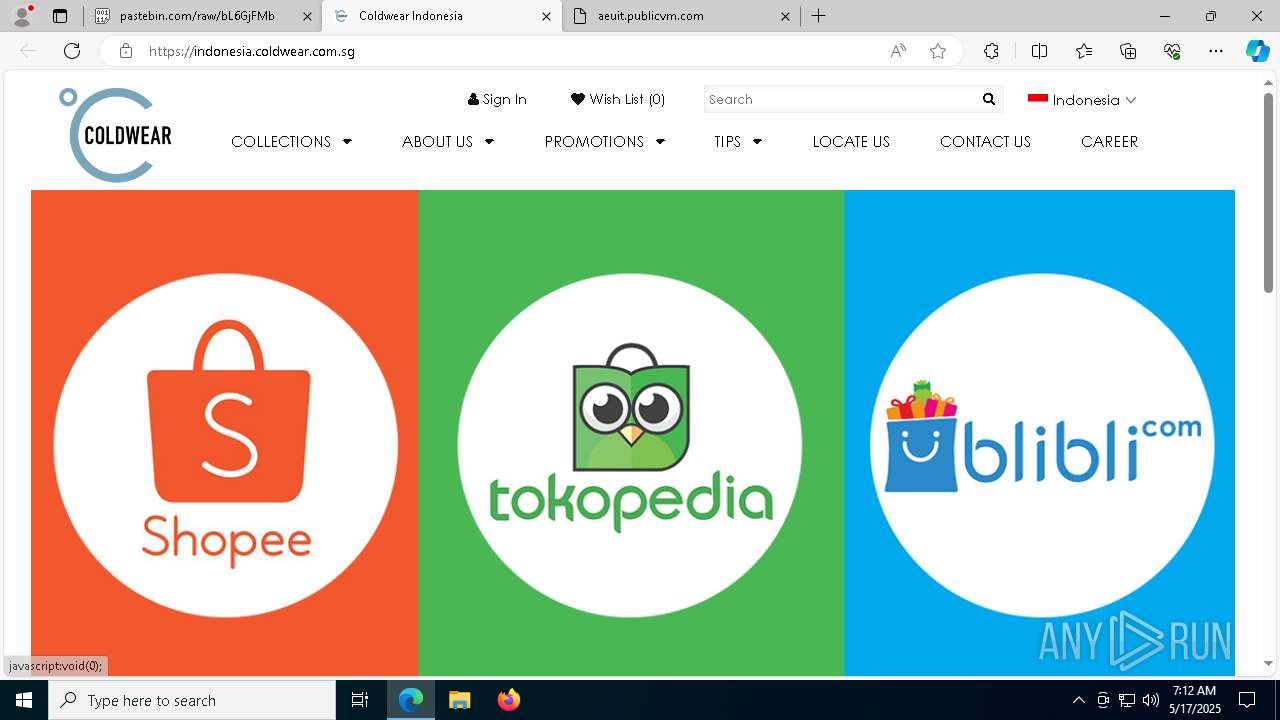Click the Sign In link
This screenshot has width=1280, height=720.
pos(497,99)
